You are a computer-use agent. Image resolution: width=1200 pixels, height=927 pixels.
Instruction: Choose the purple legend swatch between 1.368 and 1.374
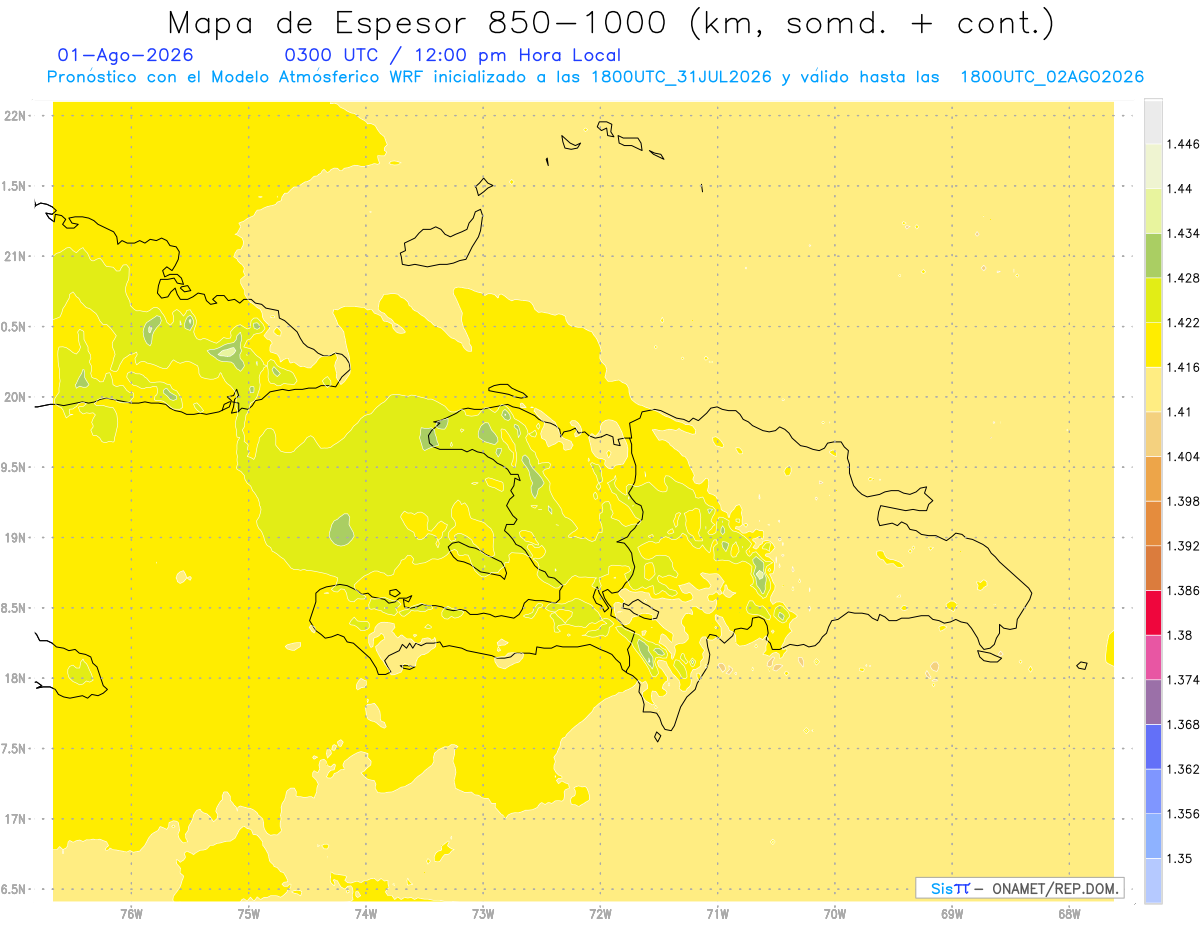pyautogui.click(x=1153, y=702)
